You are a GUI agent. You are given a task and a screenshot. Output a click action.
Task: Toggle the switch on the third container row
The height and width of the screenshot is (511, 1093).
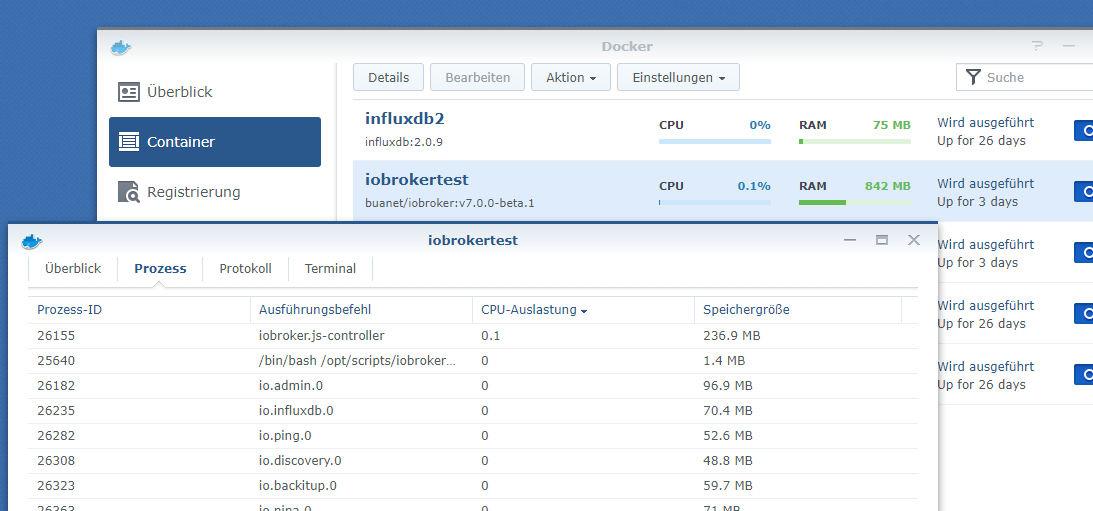click(x=1083, y=252)
